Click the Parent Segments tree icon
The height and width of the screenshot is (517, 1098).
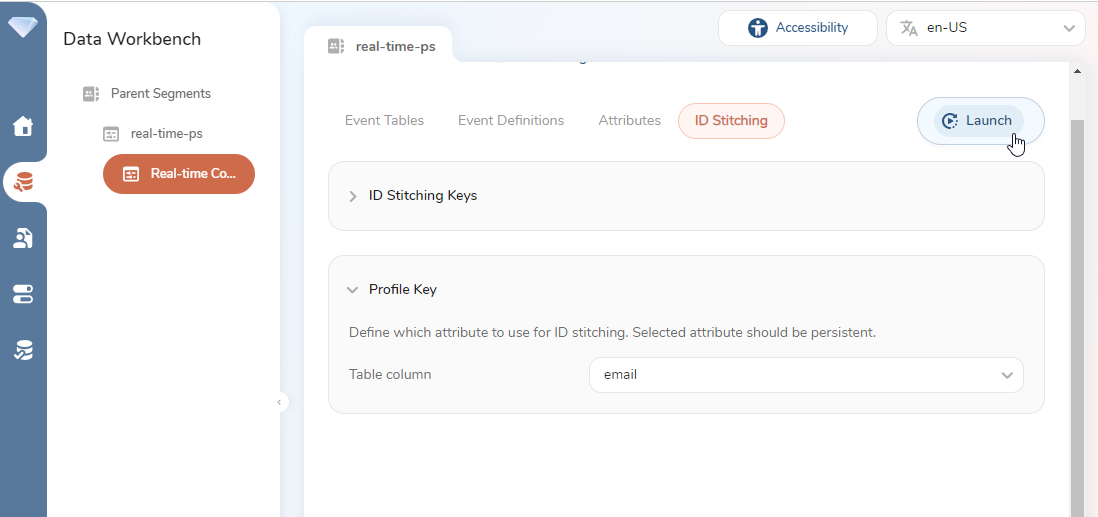[91, 94]
